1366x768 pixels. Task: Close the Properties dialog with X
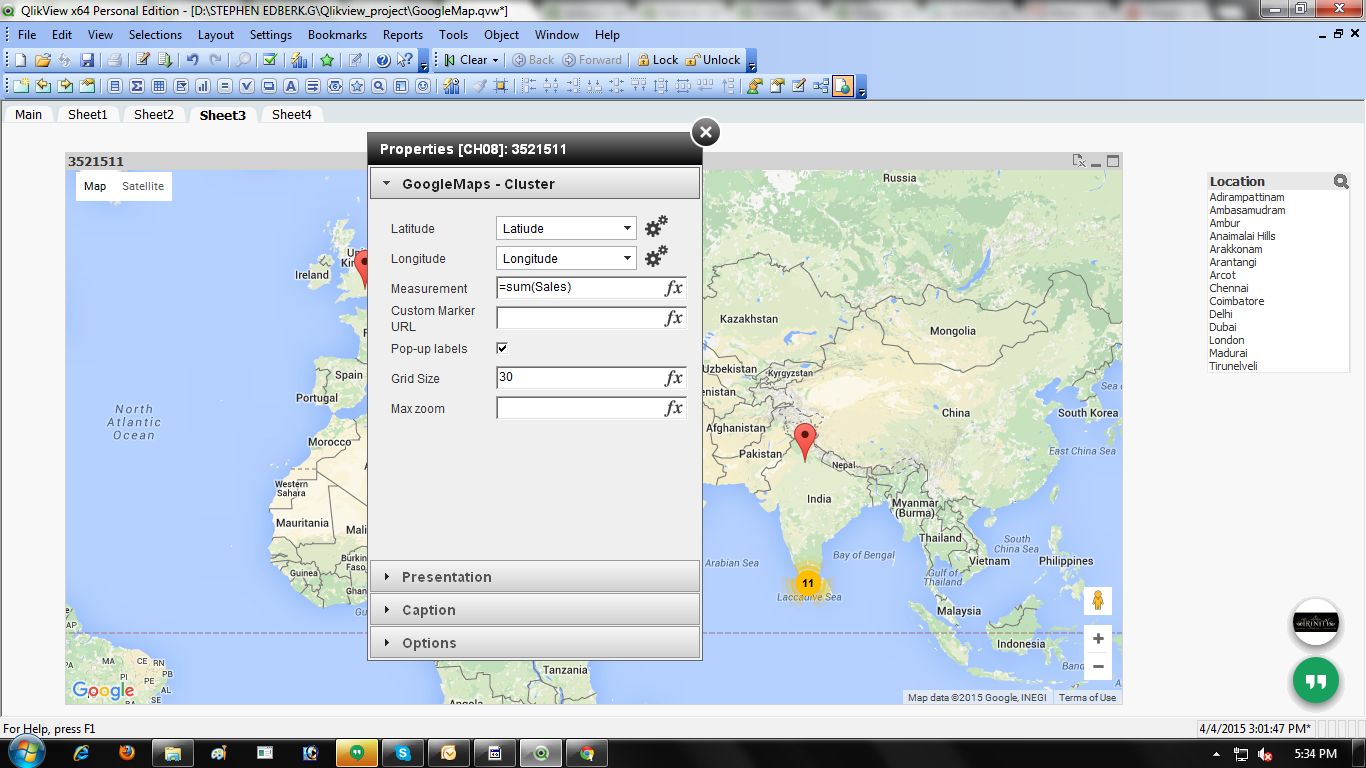(x=705, y=132)
